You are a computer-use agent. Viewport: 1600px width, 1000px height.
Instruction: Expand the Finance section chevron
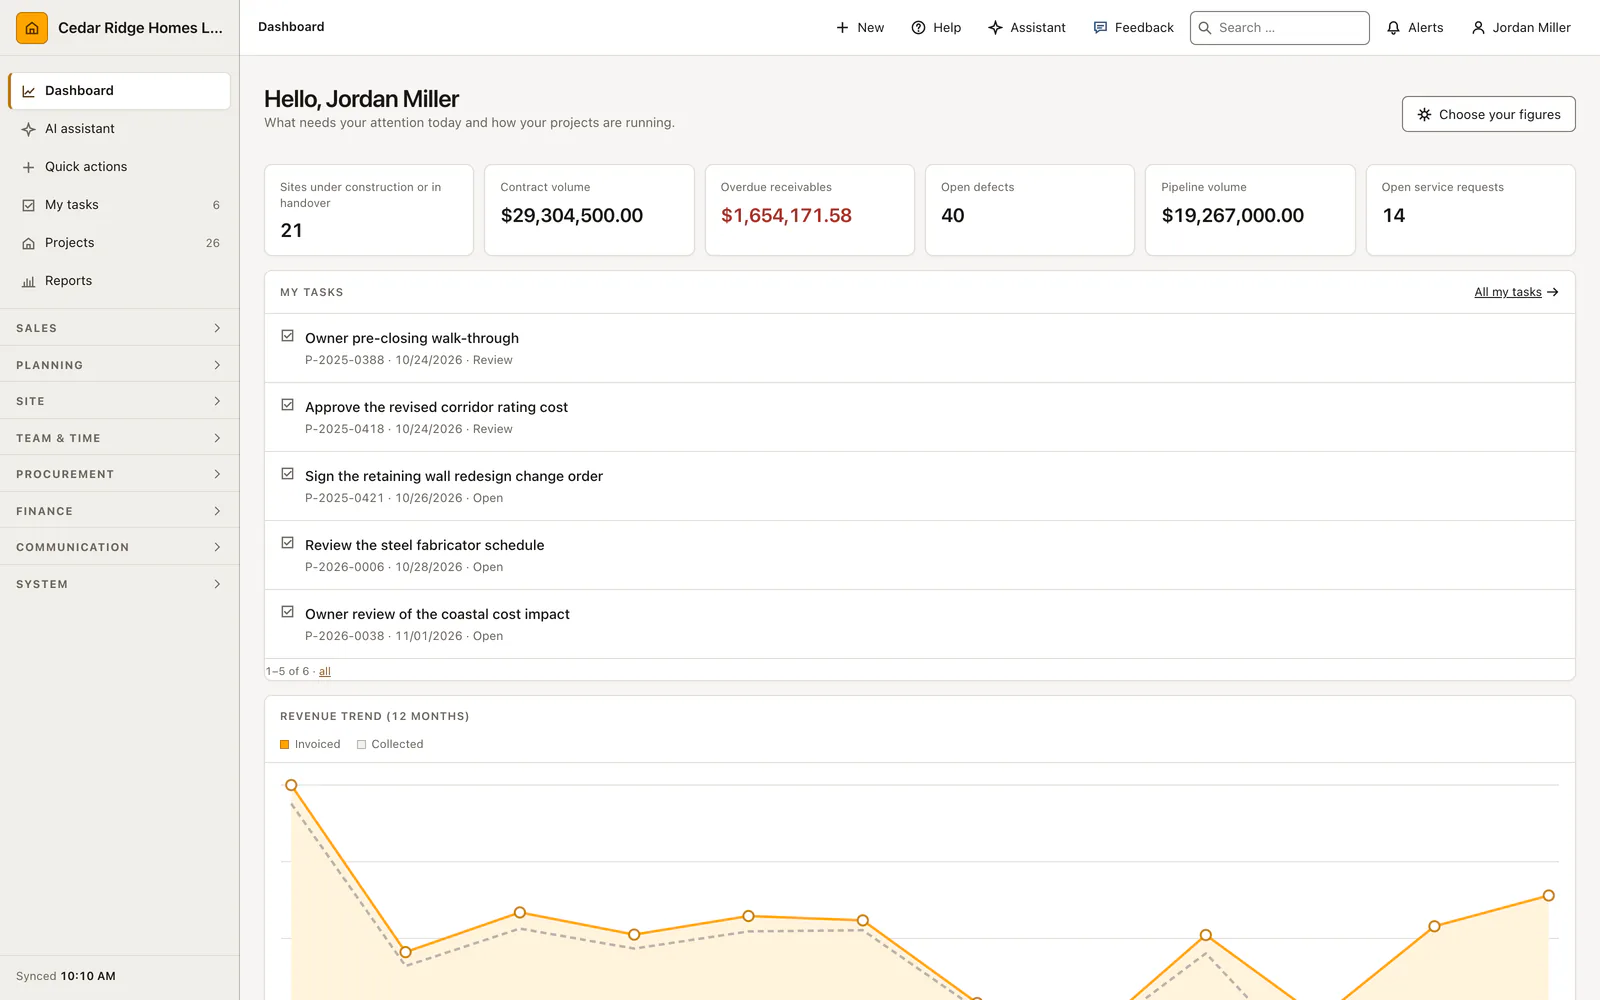[217, 511]
